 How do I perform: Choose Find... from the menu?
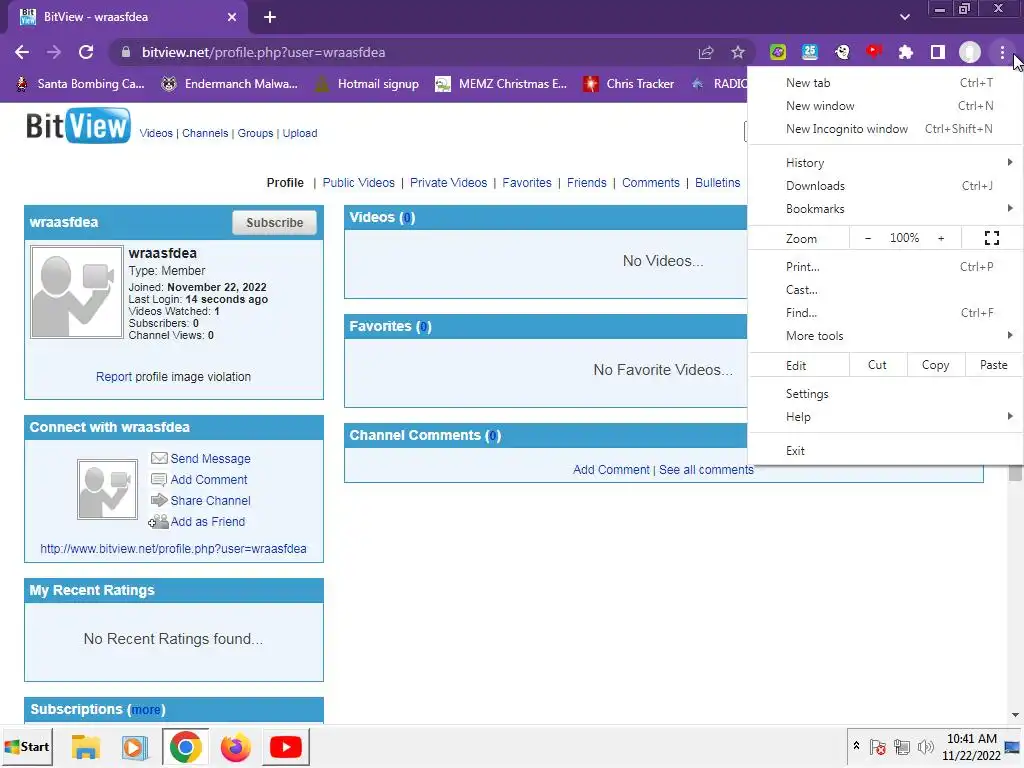(x=886, y=313)
